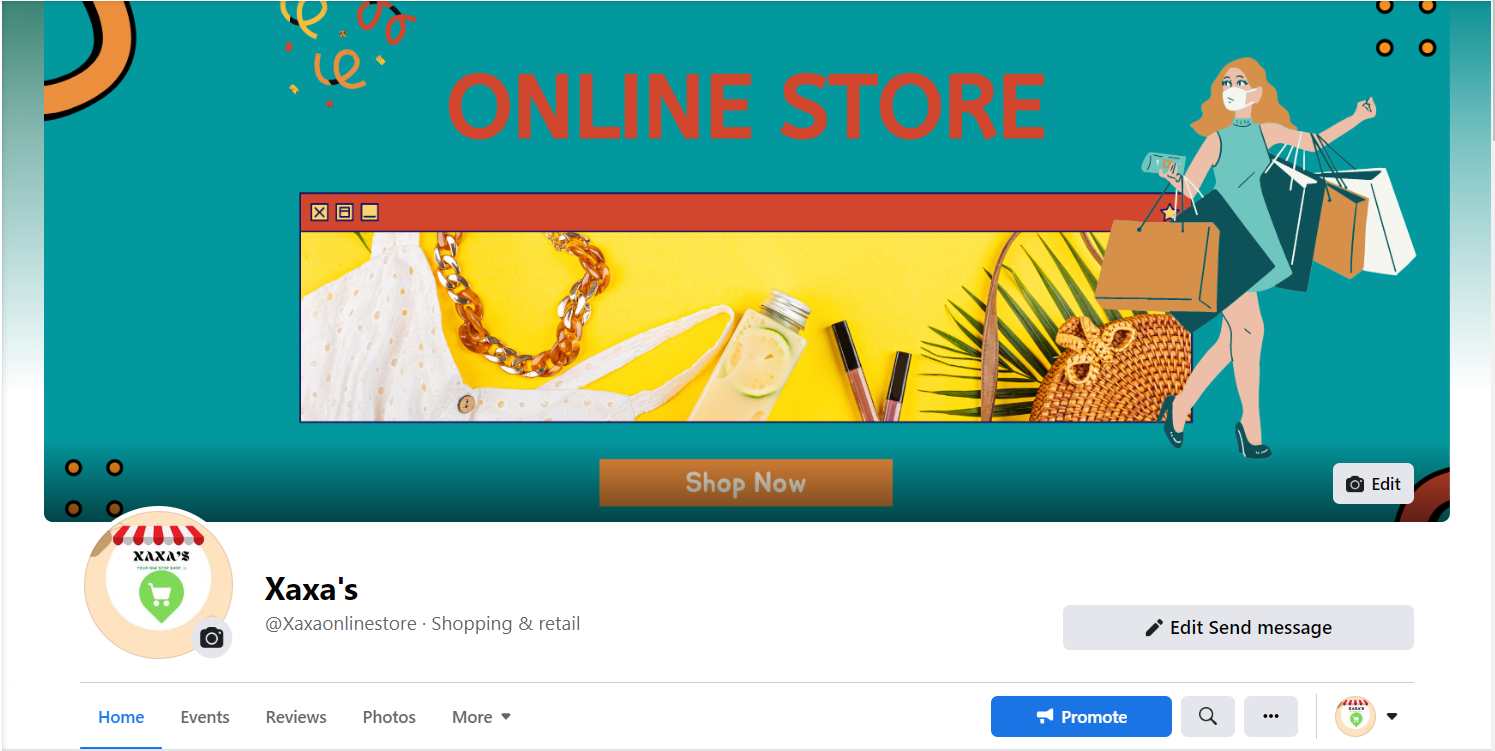Click the camera icon on cover Edit
This screenshot has width=1495, height=751.
pos(1355,484)
